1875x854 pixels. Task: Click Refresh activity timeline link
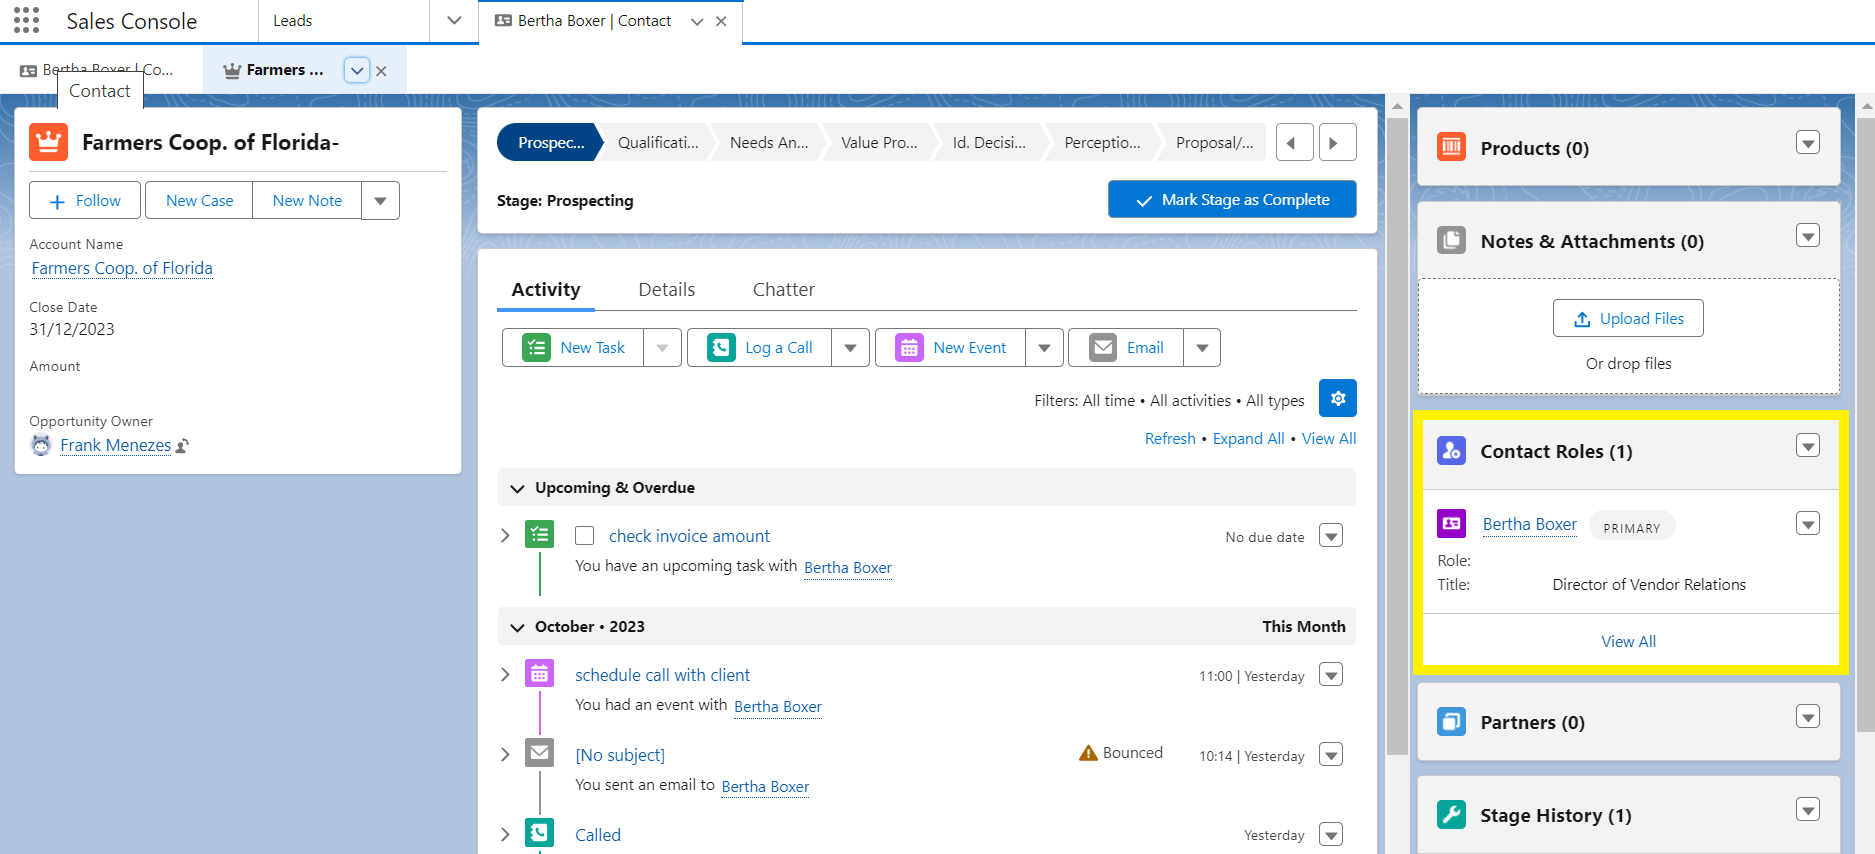(1170, 438)
